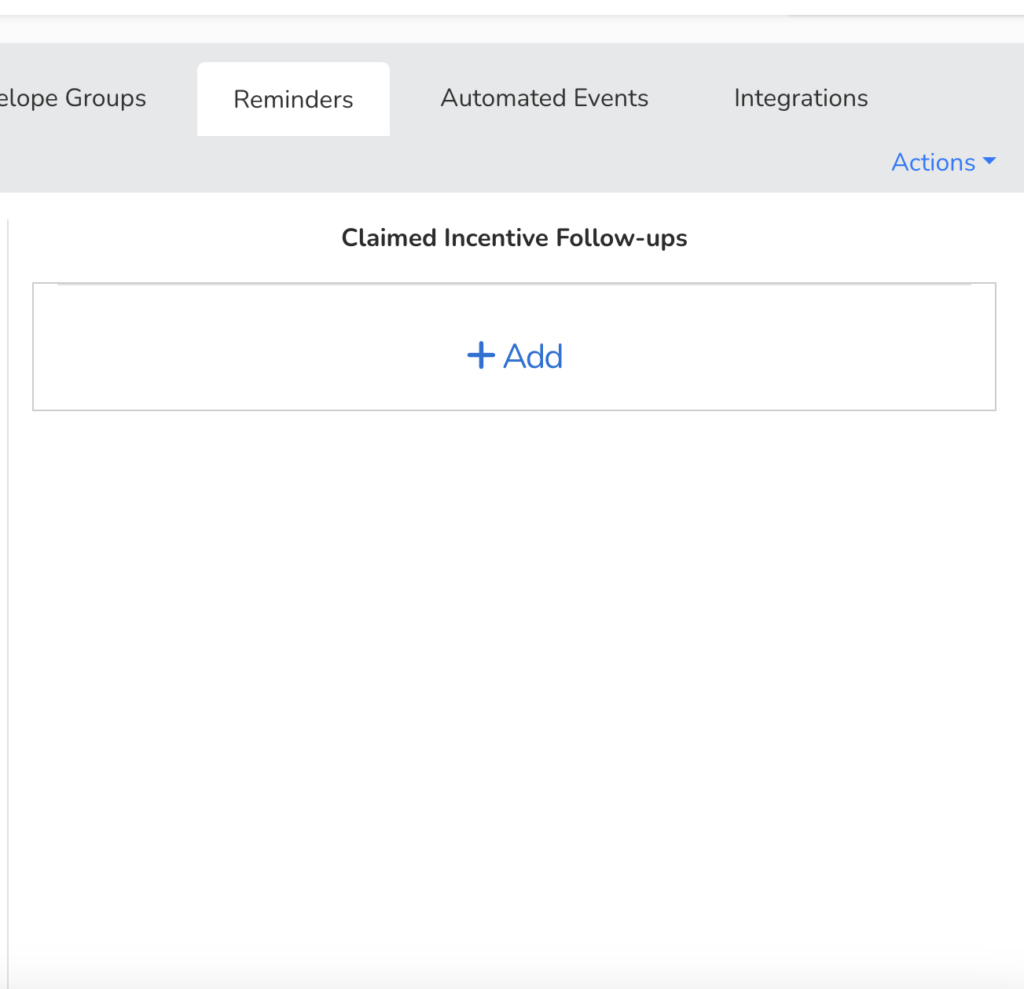This screenshot has height=989, width=1024.
Task: Click the gray tab strip left of Actions
Action: (600, 163)
